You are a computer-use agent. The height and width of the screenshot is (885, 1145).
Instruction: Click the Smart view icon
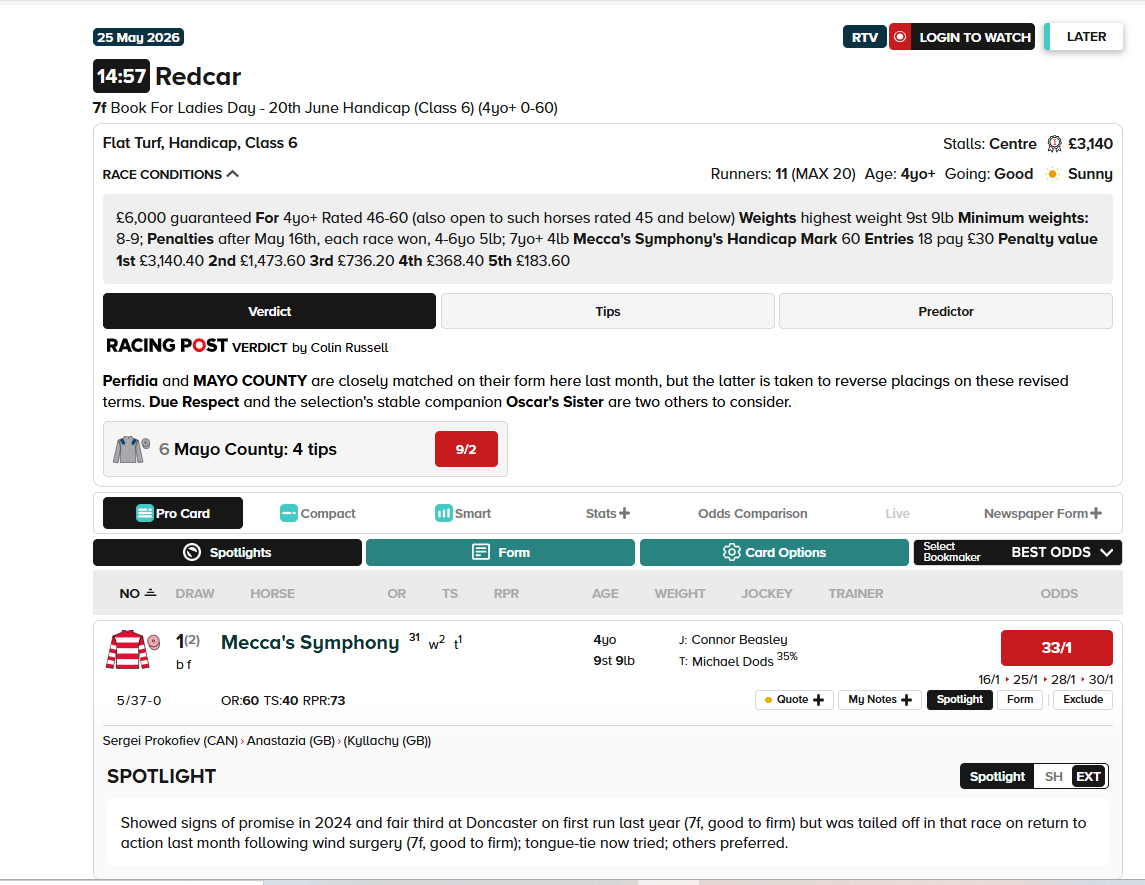pyautogui.click(x=443, y=513)
